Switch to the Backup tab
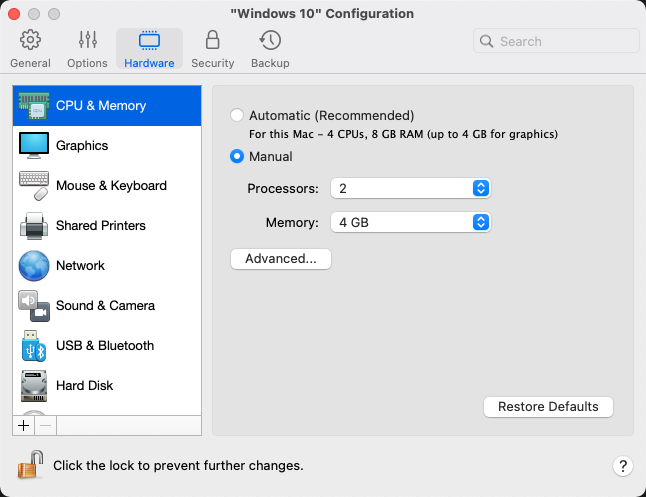The image size is (646, 497). pyautogui.click(x=270, y=49)
